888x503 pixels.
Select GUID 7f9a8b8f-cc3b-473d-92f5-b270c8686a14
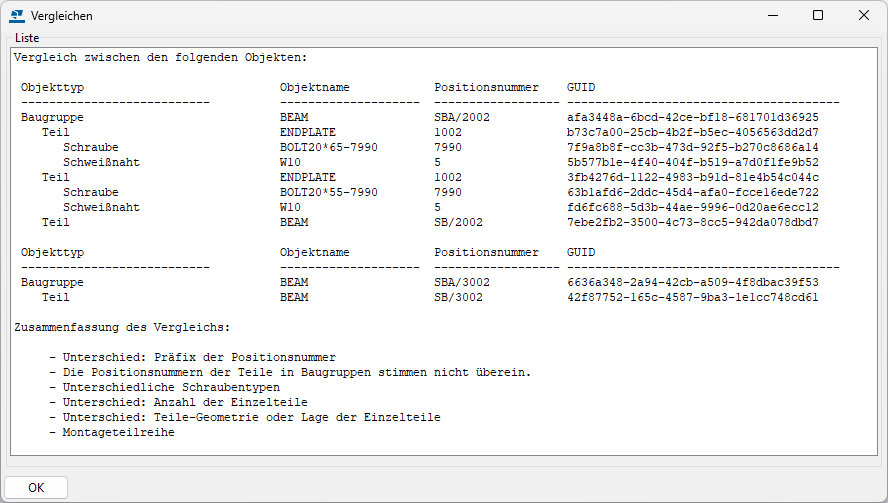tap(693, 147)
